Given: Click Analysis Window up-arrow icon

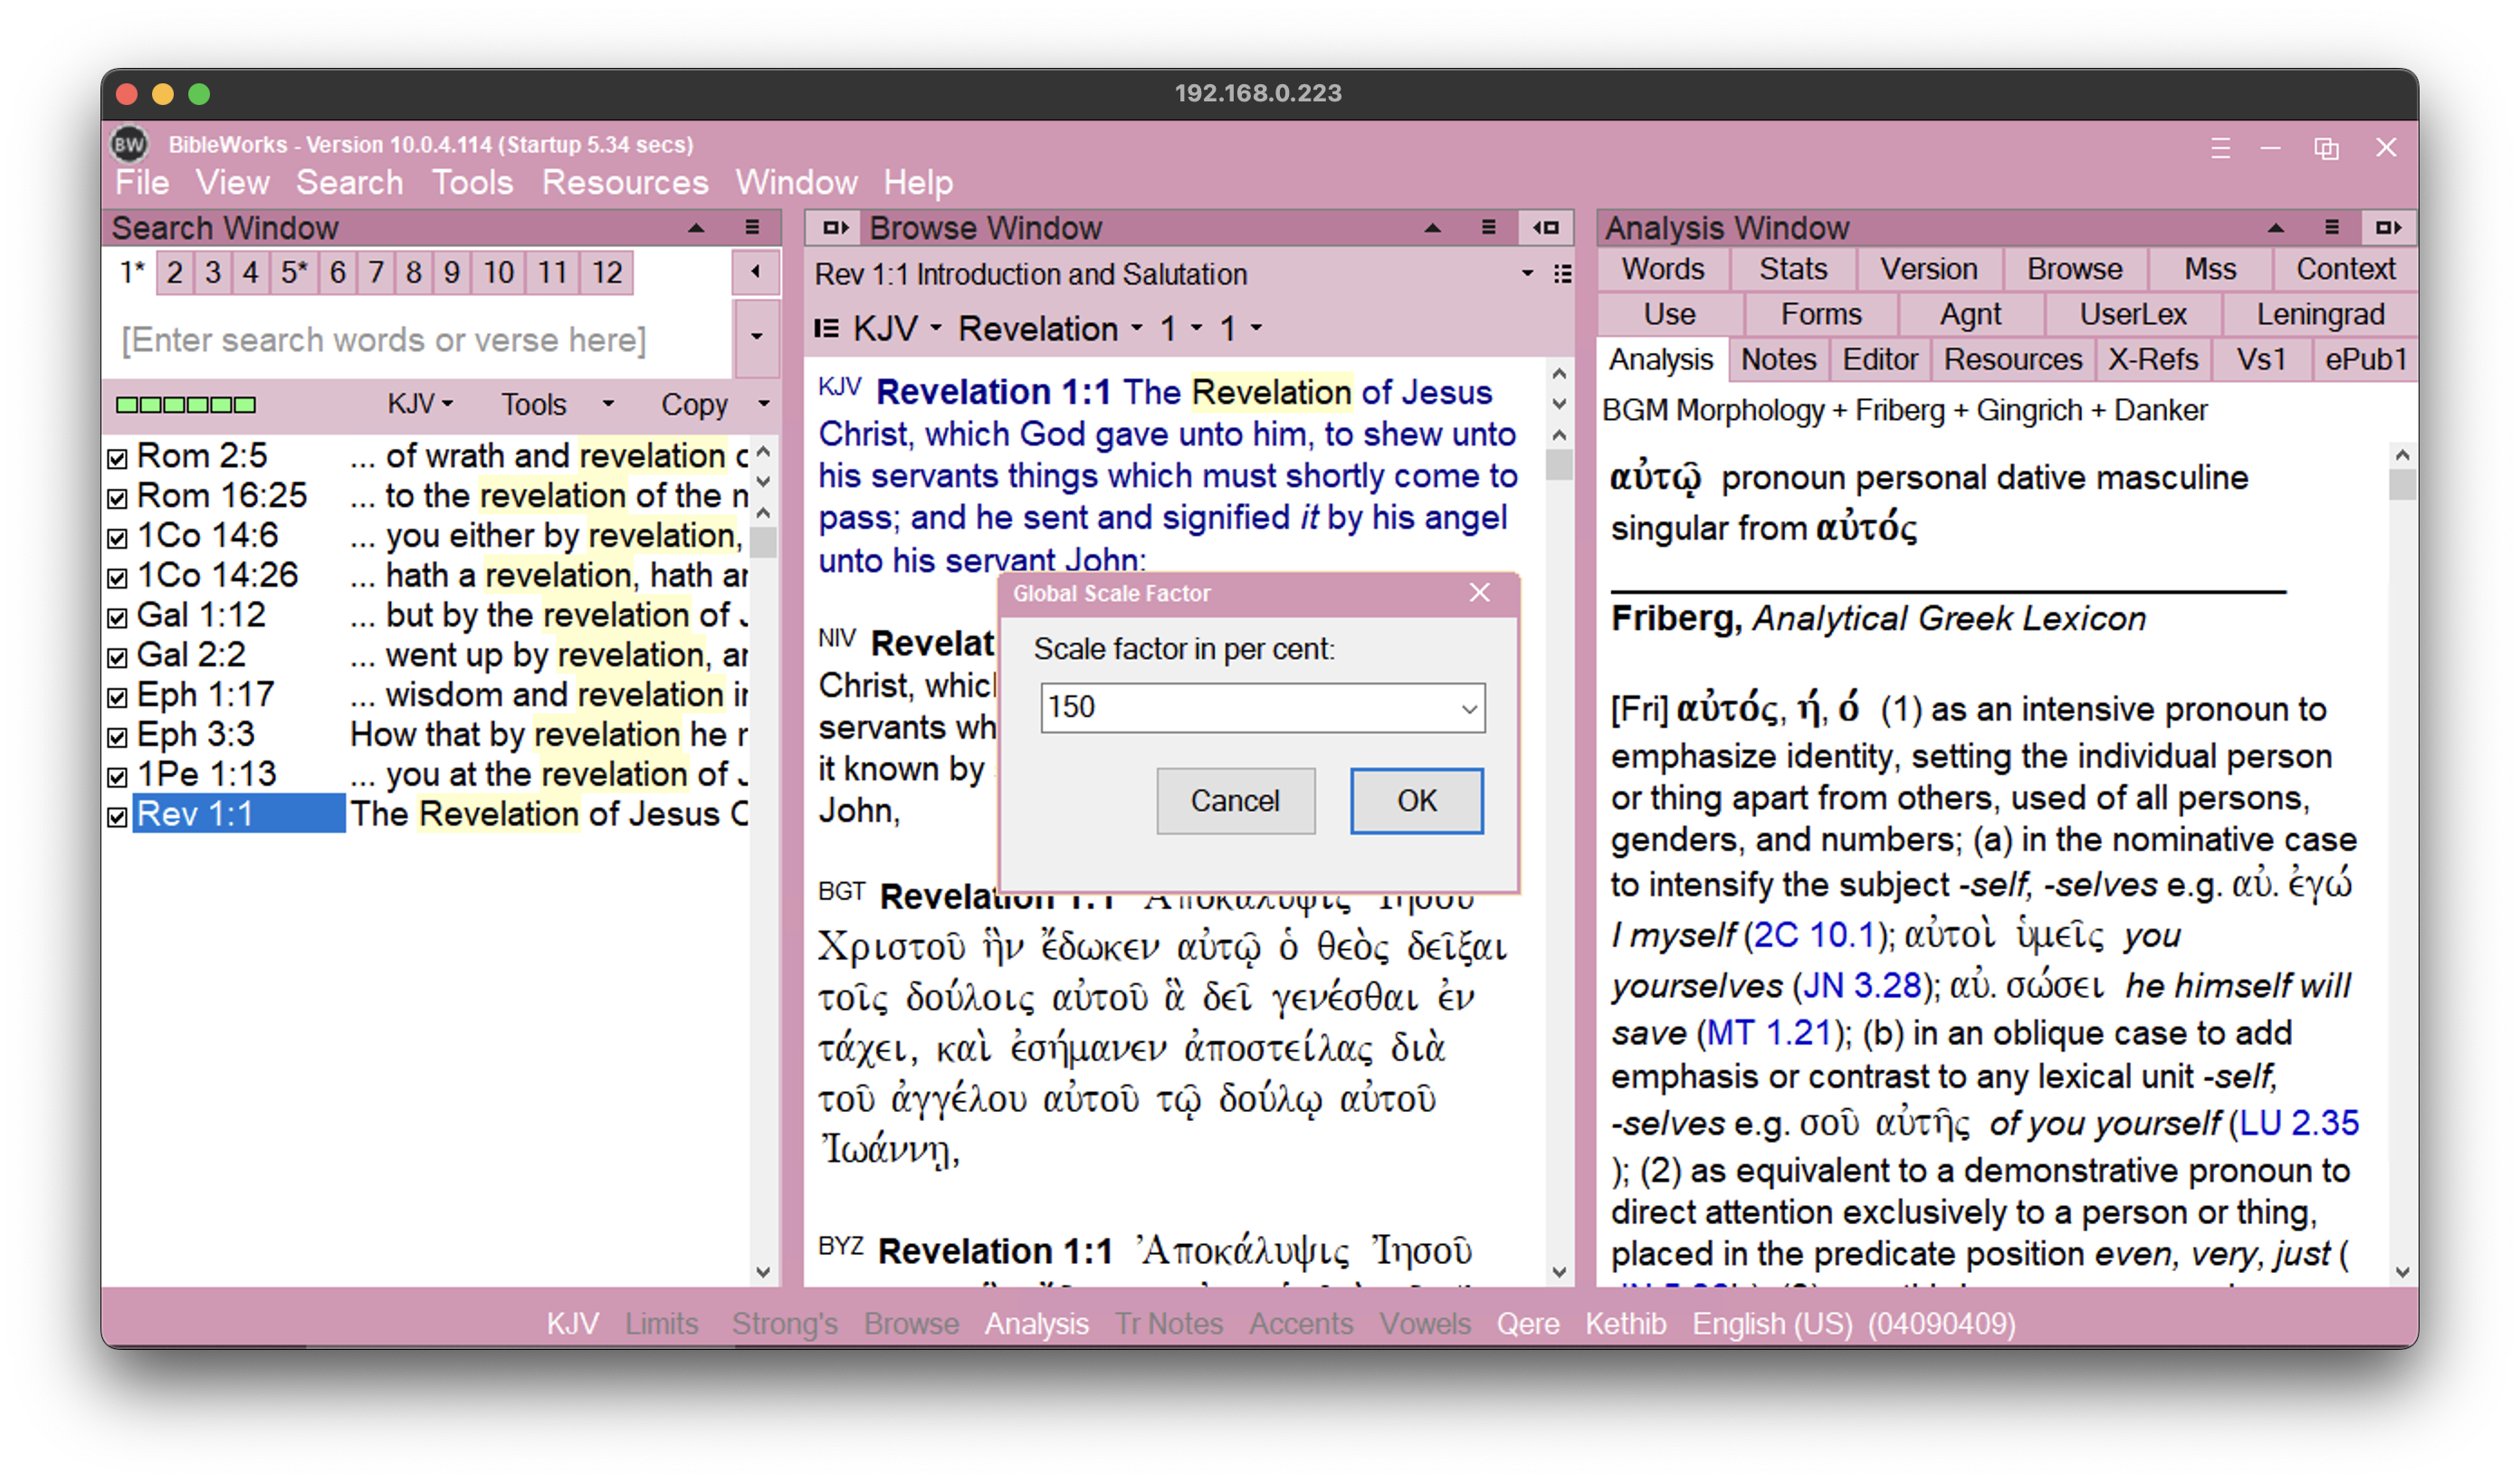Looking at the screenshot, I should pyautogui.click(x=2275, y=229).
